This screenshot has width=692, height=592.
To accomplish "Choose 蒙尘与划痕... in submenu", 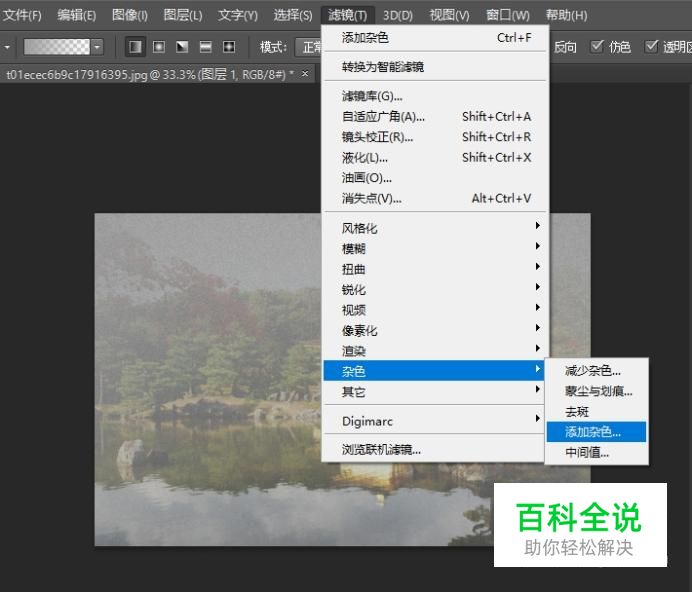I will coord(596,391).
